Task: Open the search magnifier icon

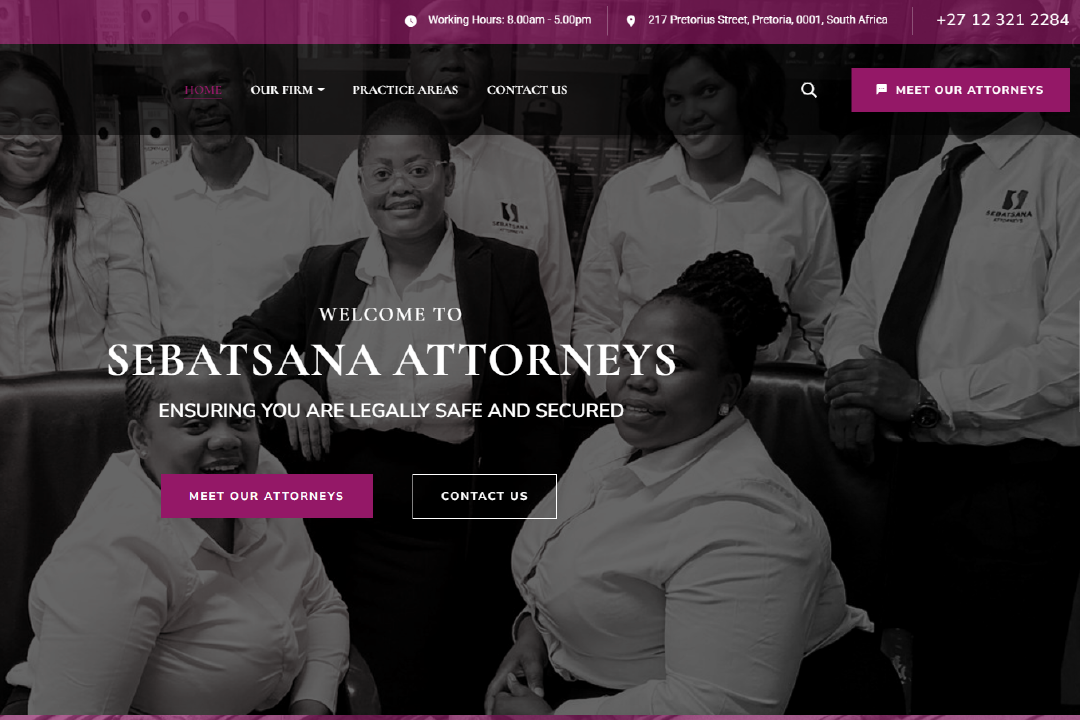Action: click(x=809, y=90)
